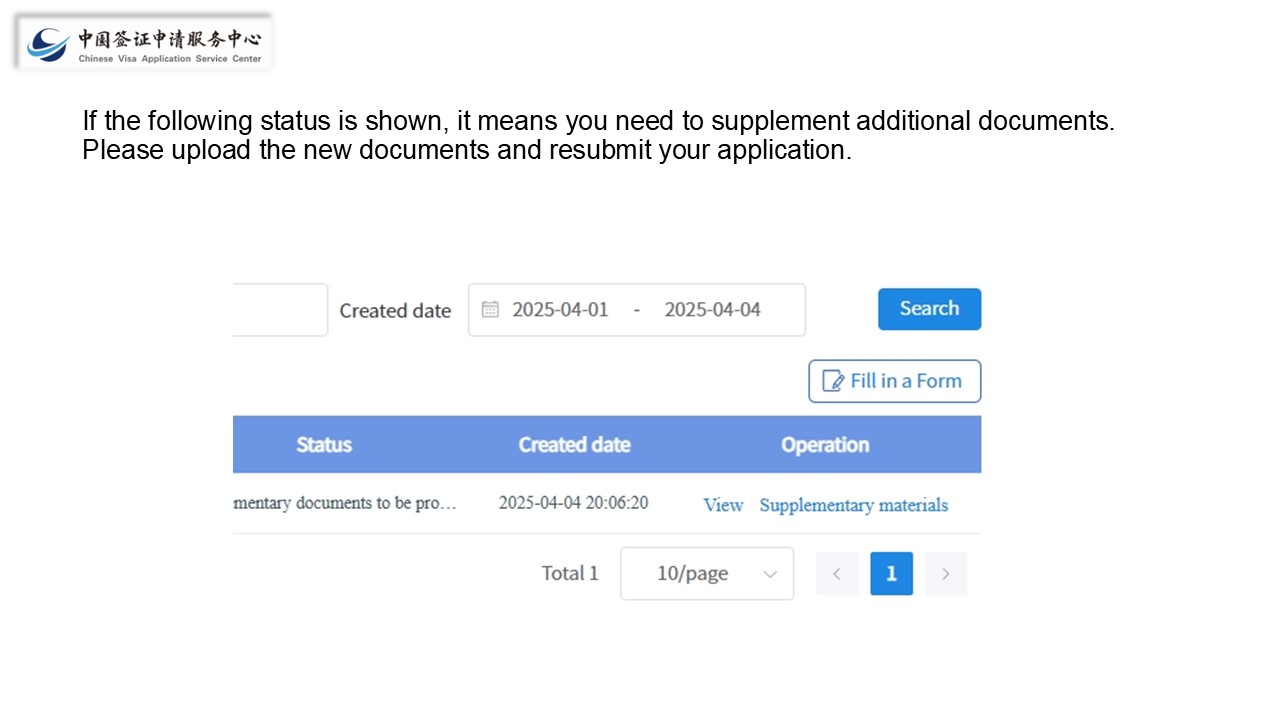Go to the next page with the right arrow
Screen dimensions: 1280x720
point(945,574)
